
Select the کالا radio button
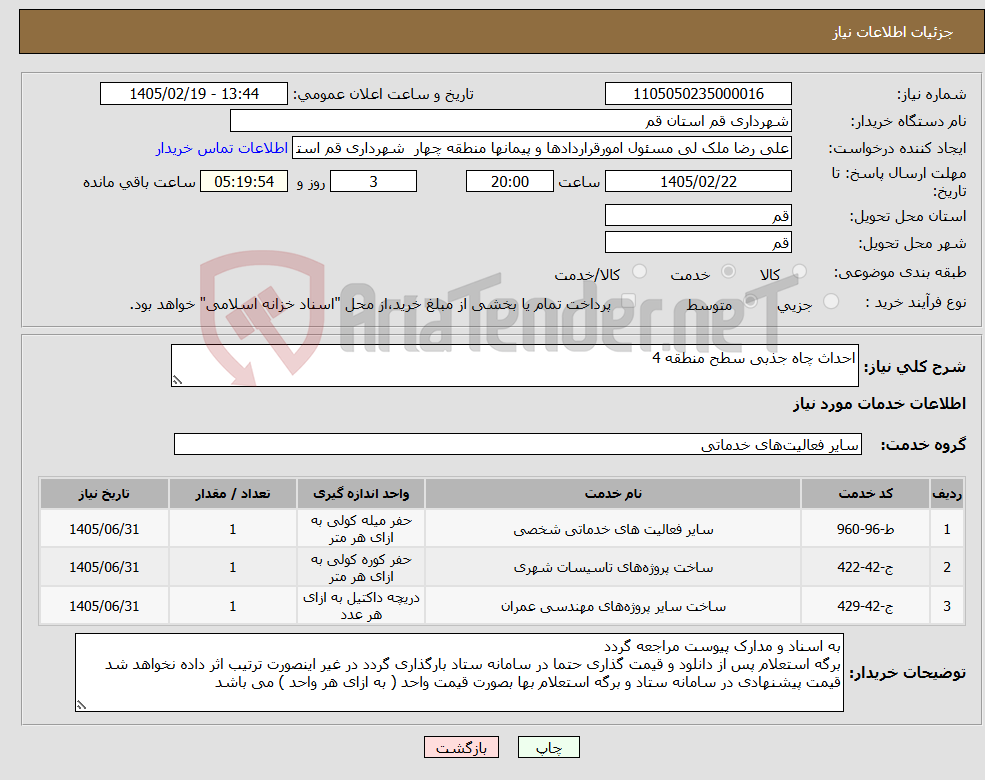(x=799, y=271)
